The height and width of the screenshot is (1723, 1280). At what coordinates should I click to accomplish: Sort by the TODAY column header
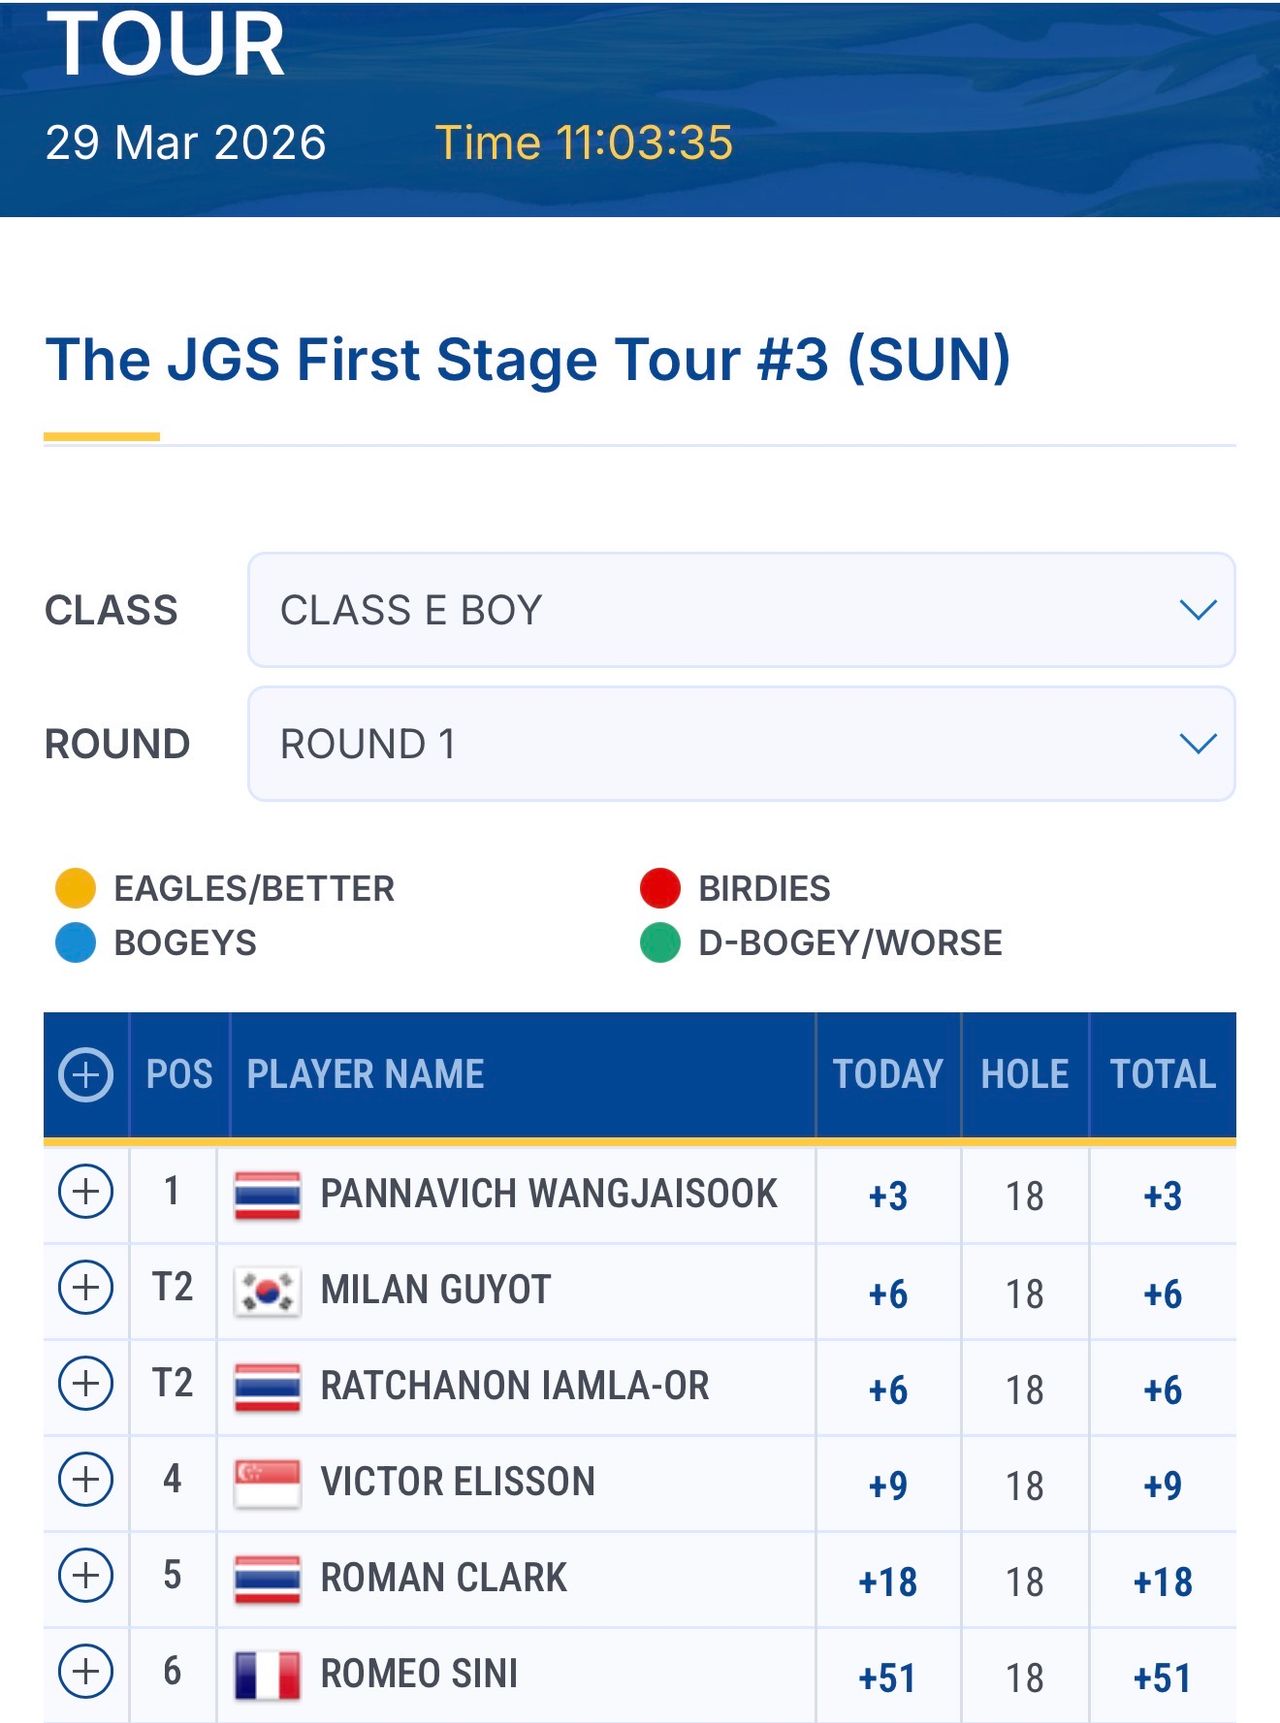click(888, 1075)
